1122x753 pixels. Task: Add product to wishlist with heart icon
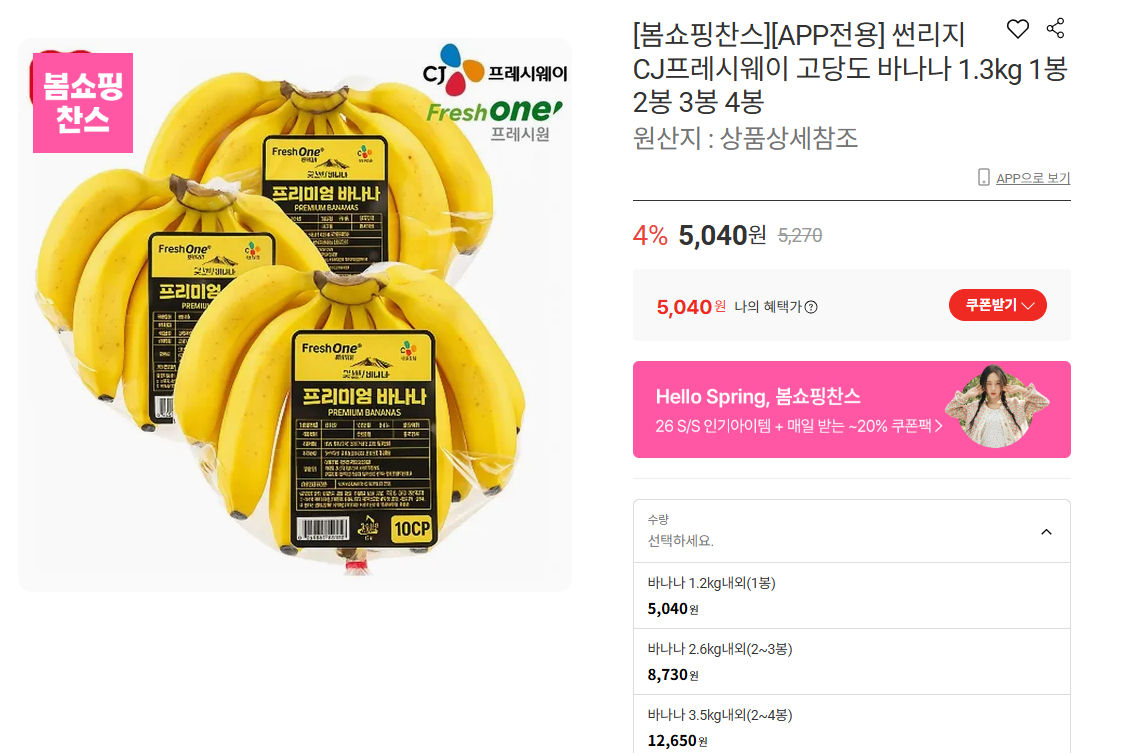(1018, 29)
